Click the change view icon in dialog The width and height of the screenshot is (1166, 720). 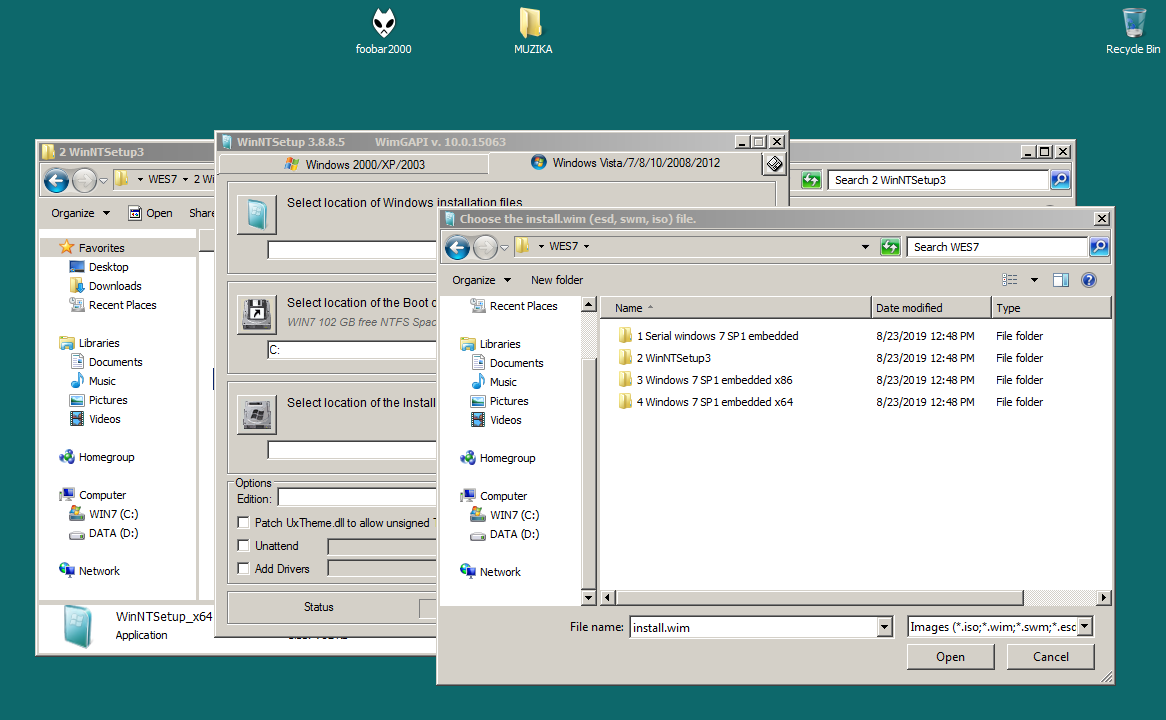[x=1009, y=280]
